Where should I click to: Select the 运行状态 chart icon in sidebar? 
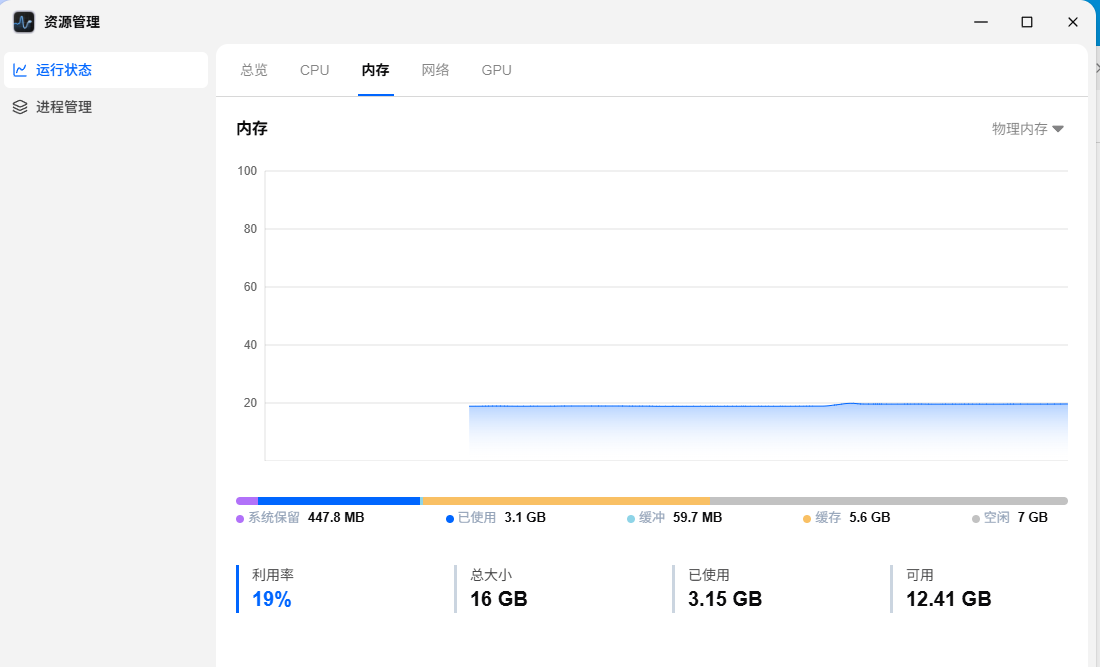[20, 70]
